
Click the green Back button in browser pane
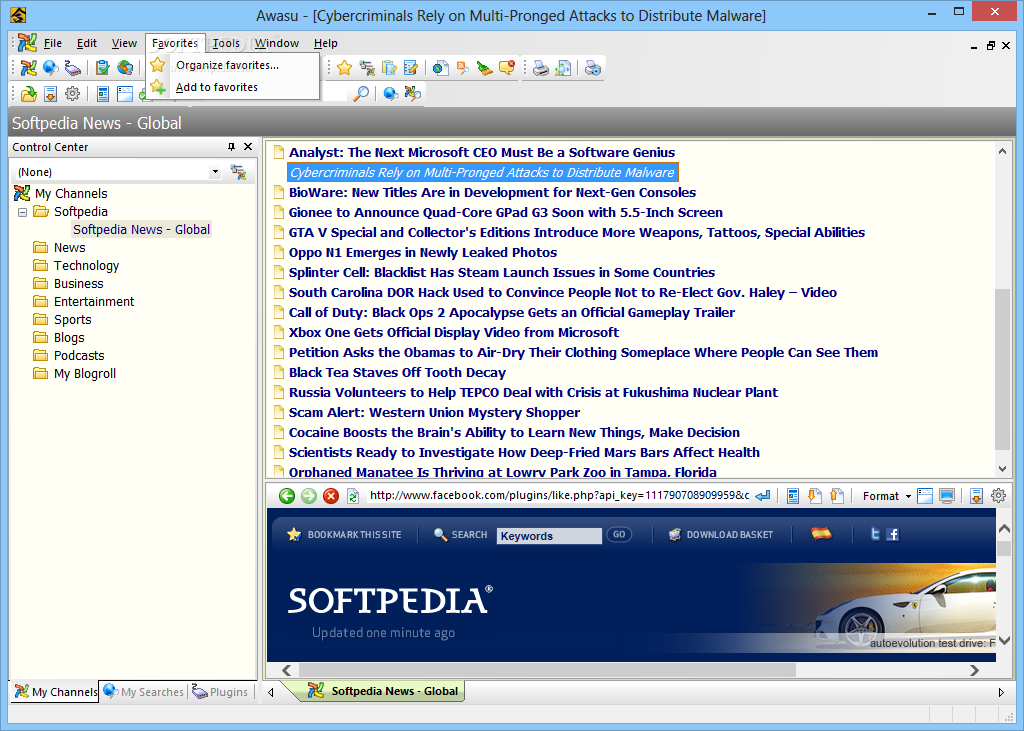(287, 496)
